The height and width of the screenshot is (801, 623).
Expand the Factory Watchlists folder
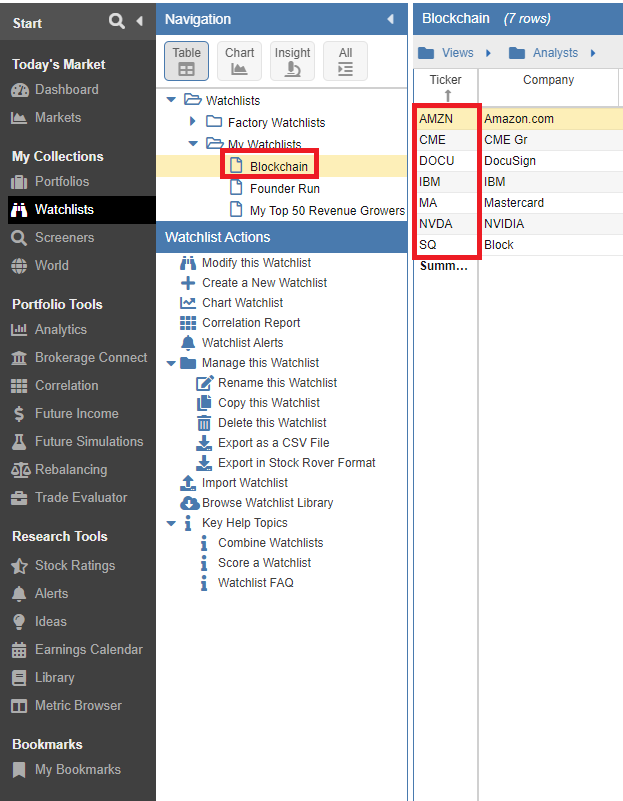click(193, 122)
